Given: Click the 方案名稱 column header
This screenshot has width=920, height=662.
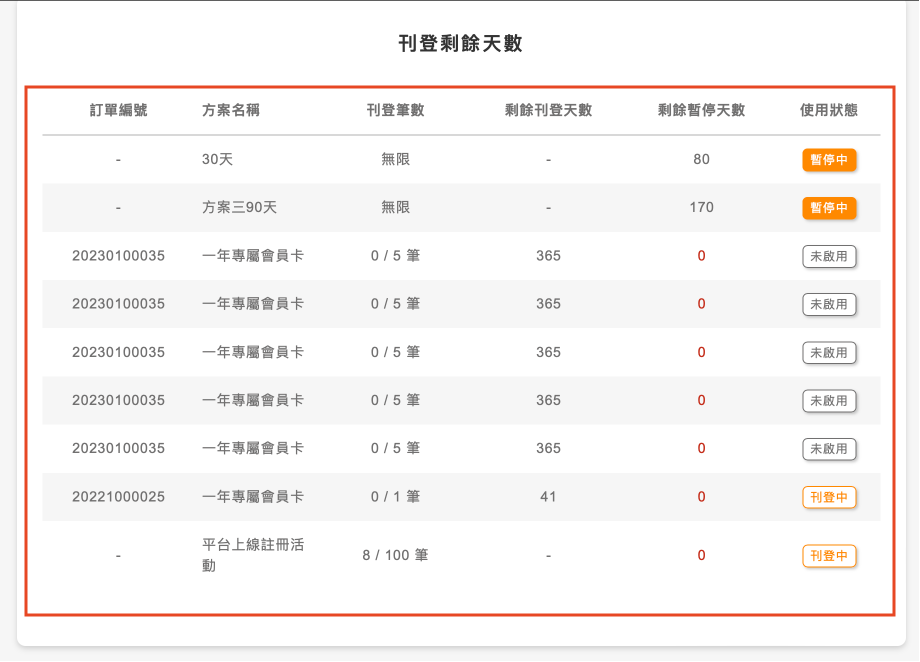Looking at the screenshot, I should coord(231,110).
